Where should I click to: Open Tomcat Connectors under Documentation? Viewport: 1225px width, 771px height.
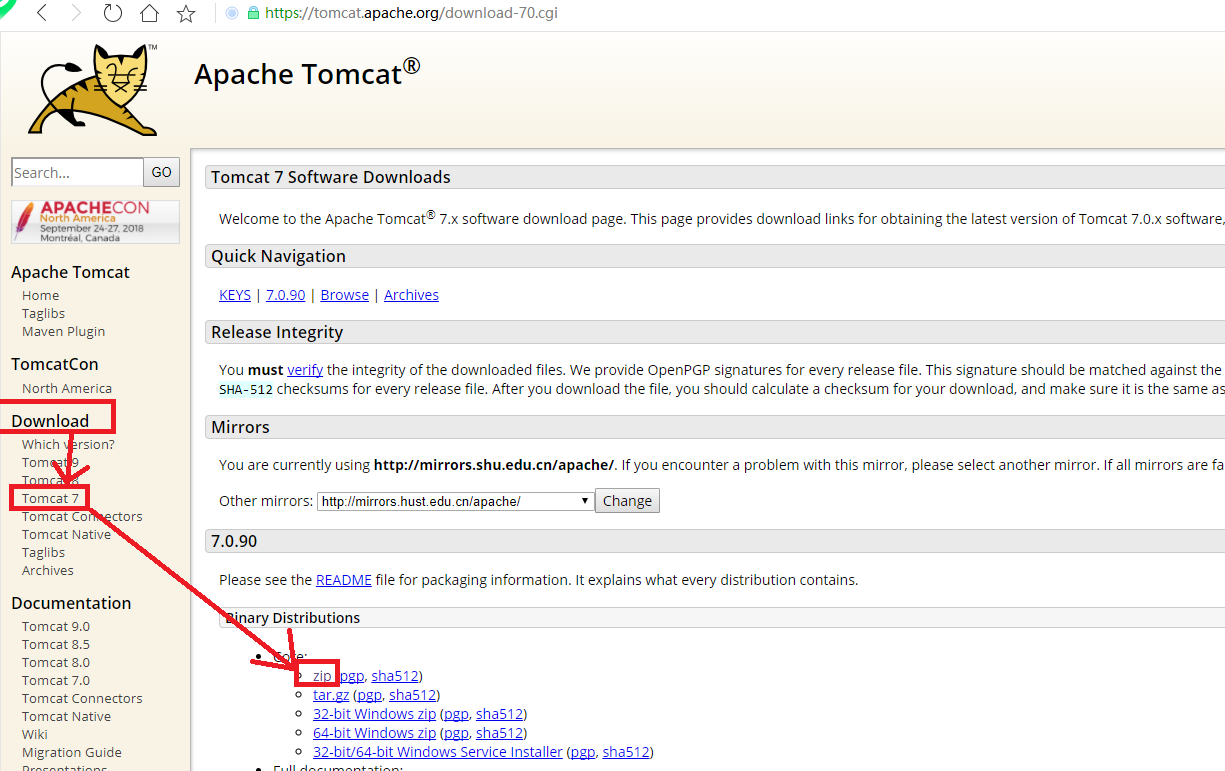coord(82,698)
